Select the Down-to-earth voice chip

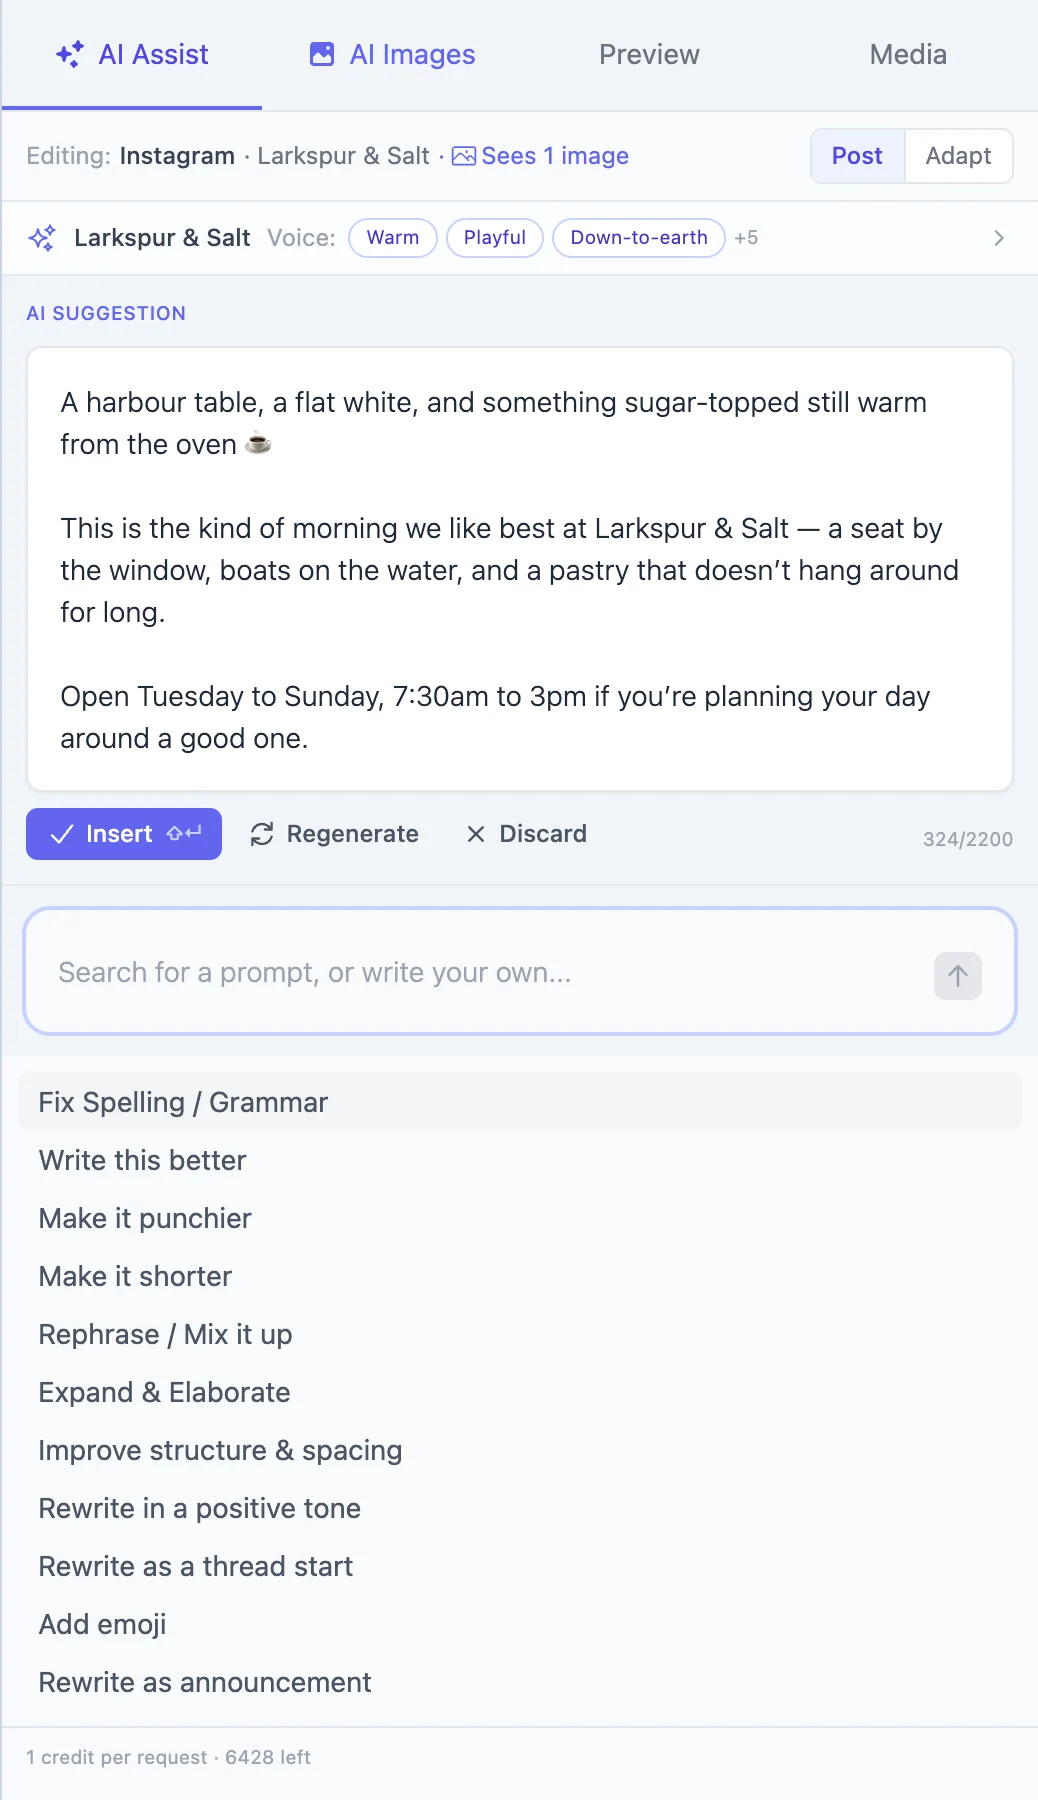[x=639, y=238]
